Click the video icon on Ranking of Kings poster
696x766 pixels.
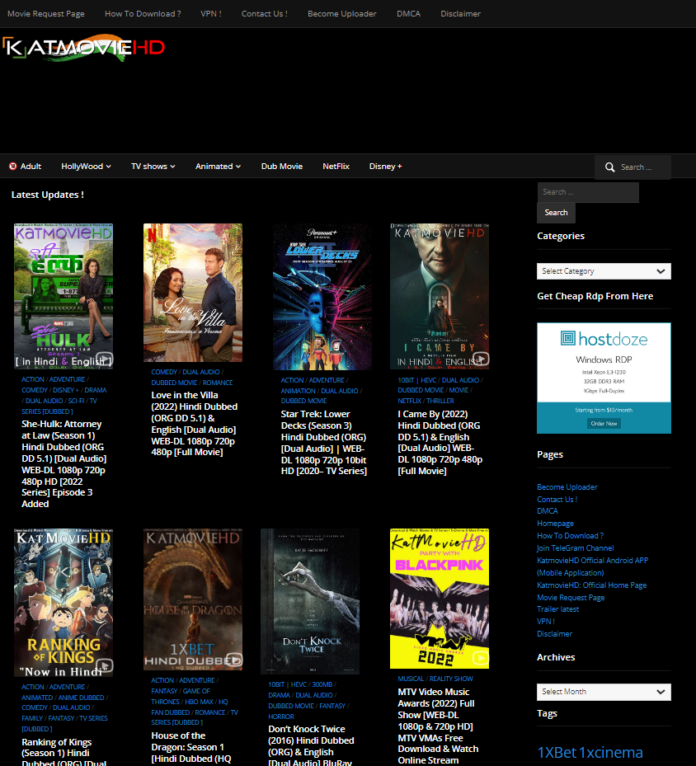104,664
